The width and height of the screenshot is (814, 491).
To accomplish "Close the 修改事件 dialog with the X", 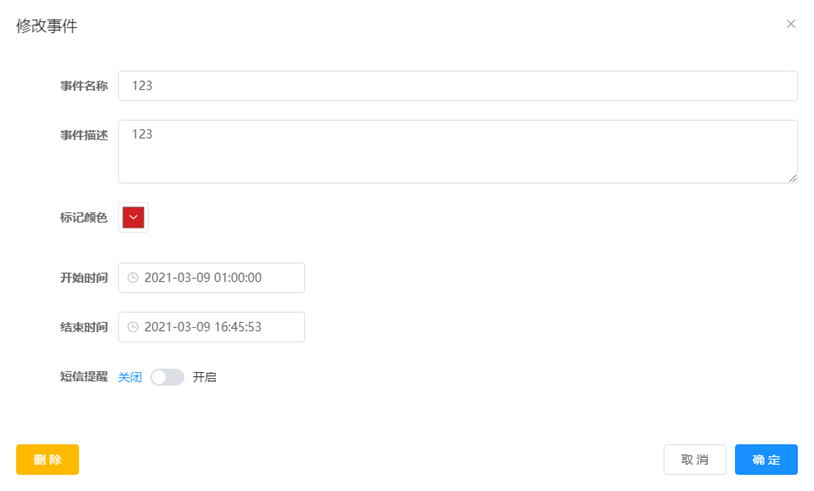I will coord(791,24).
